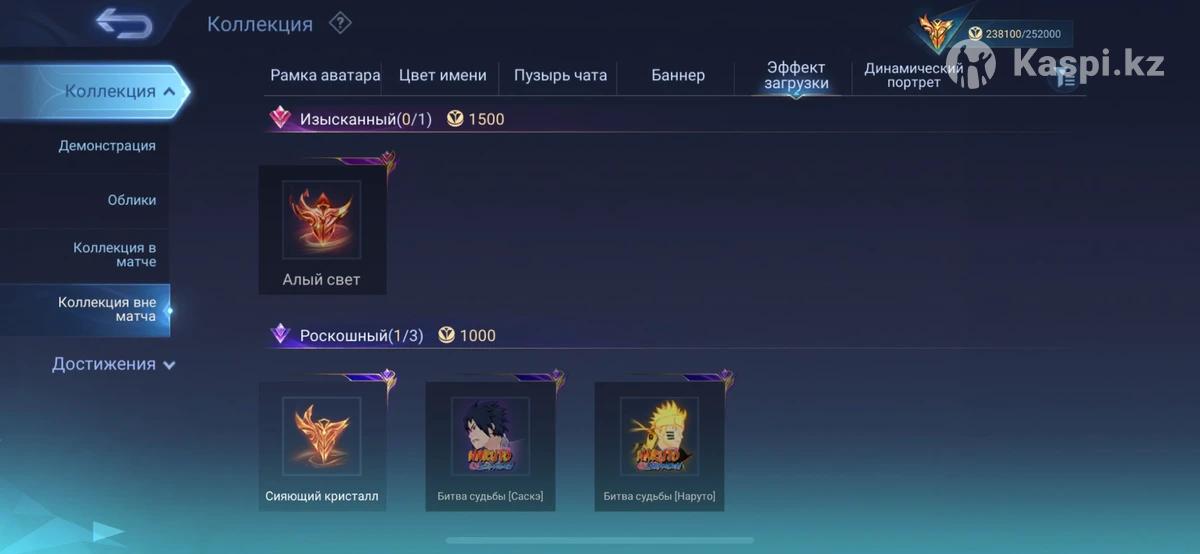This screenshot has height=554, width=1200.
Task: Choose the Битва судьбы [Саскэ] item
Action: 490,446
